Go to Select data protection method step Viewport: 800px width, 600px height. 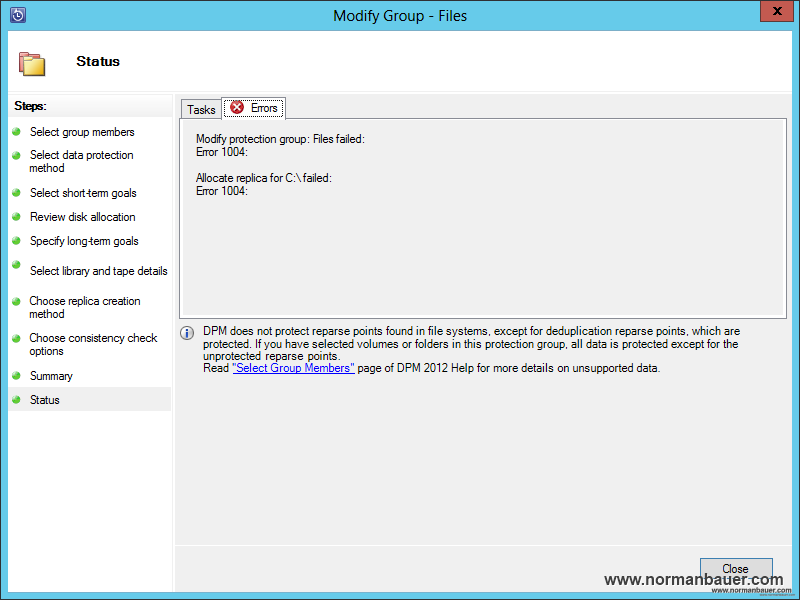tap(82, 161)
